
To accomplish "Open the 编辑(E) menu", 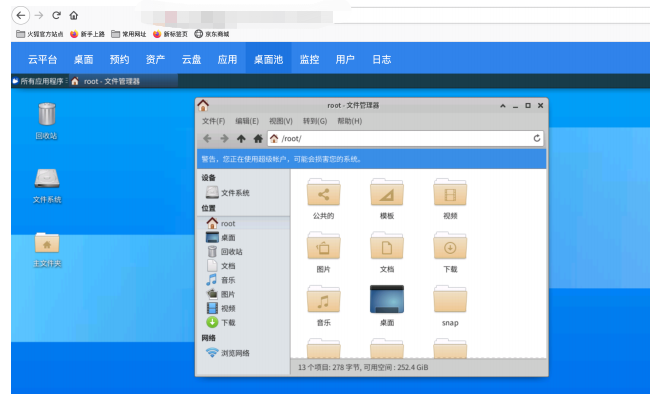I will [247, 121].
